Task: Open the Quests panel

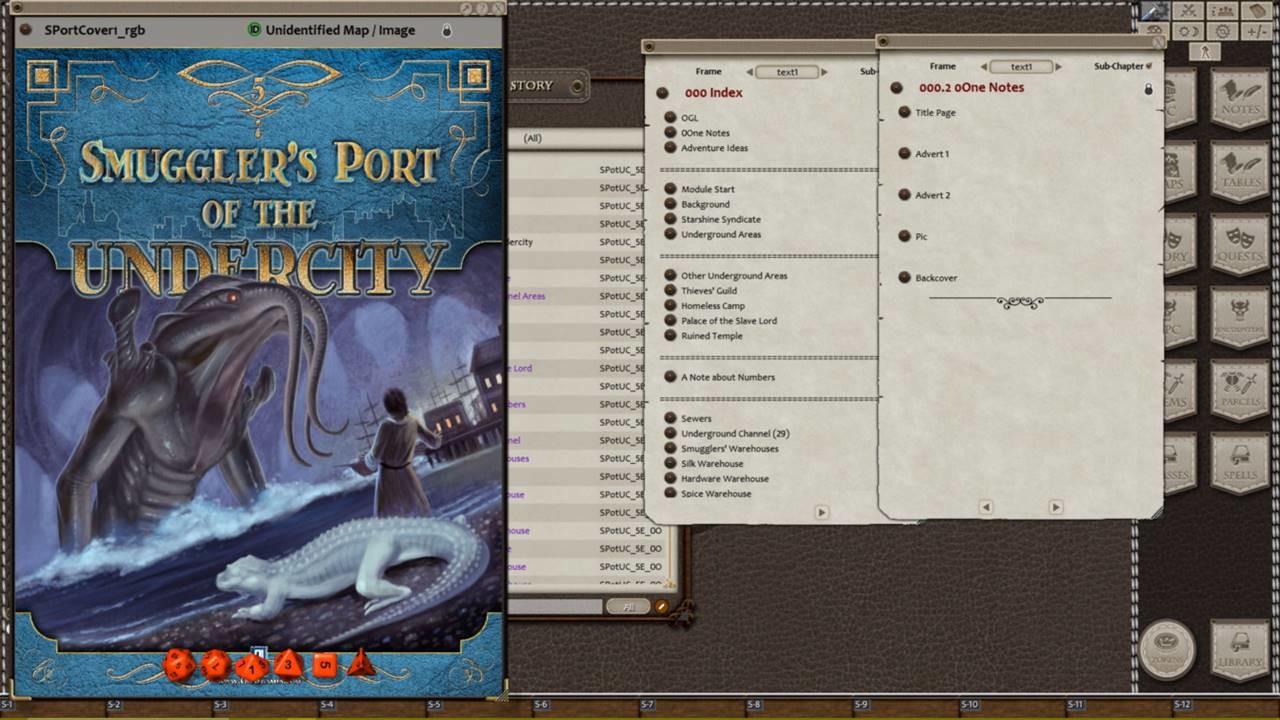Action: (x=1240, y=246)
